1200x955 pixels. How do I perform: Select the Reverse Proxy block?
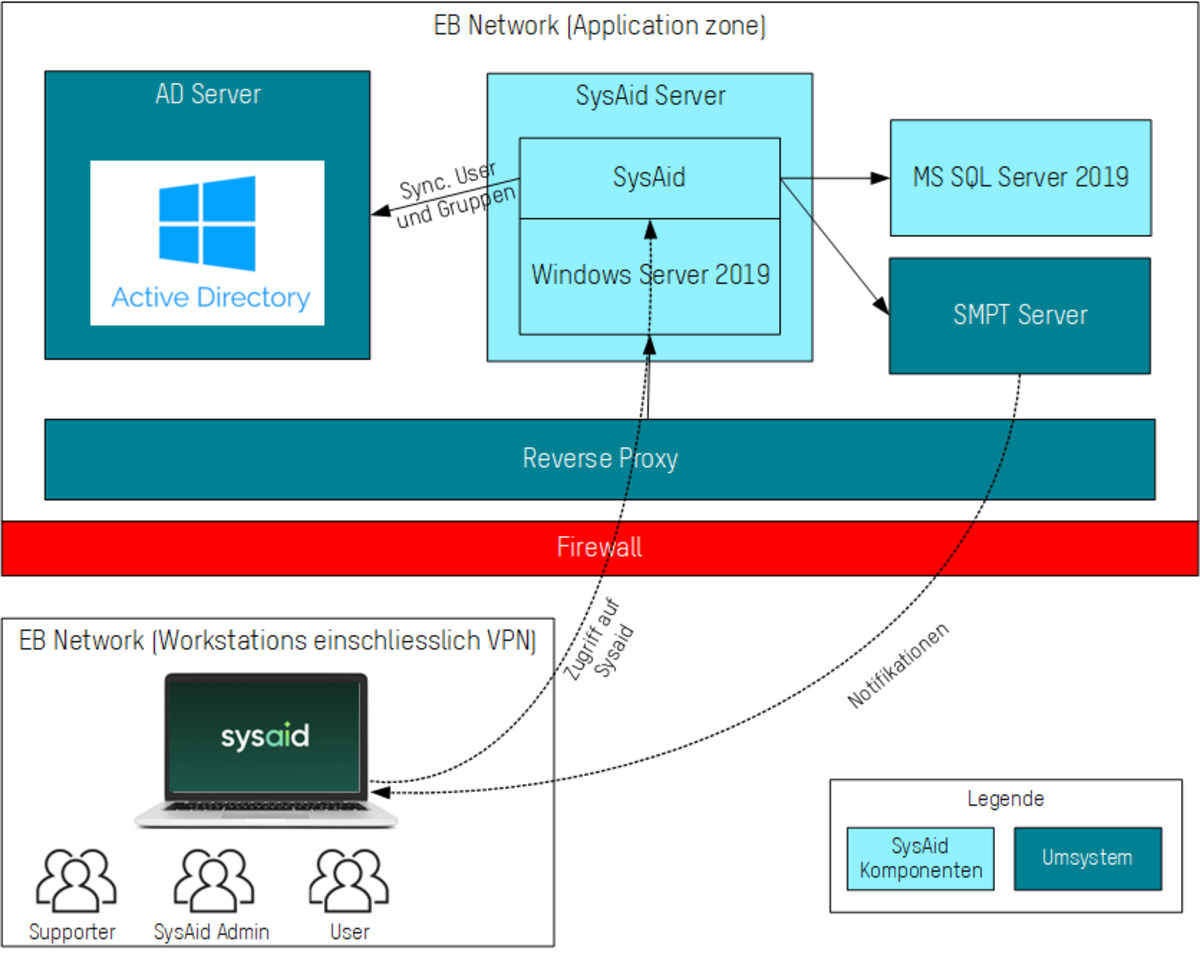point(600,459)
